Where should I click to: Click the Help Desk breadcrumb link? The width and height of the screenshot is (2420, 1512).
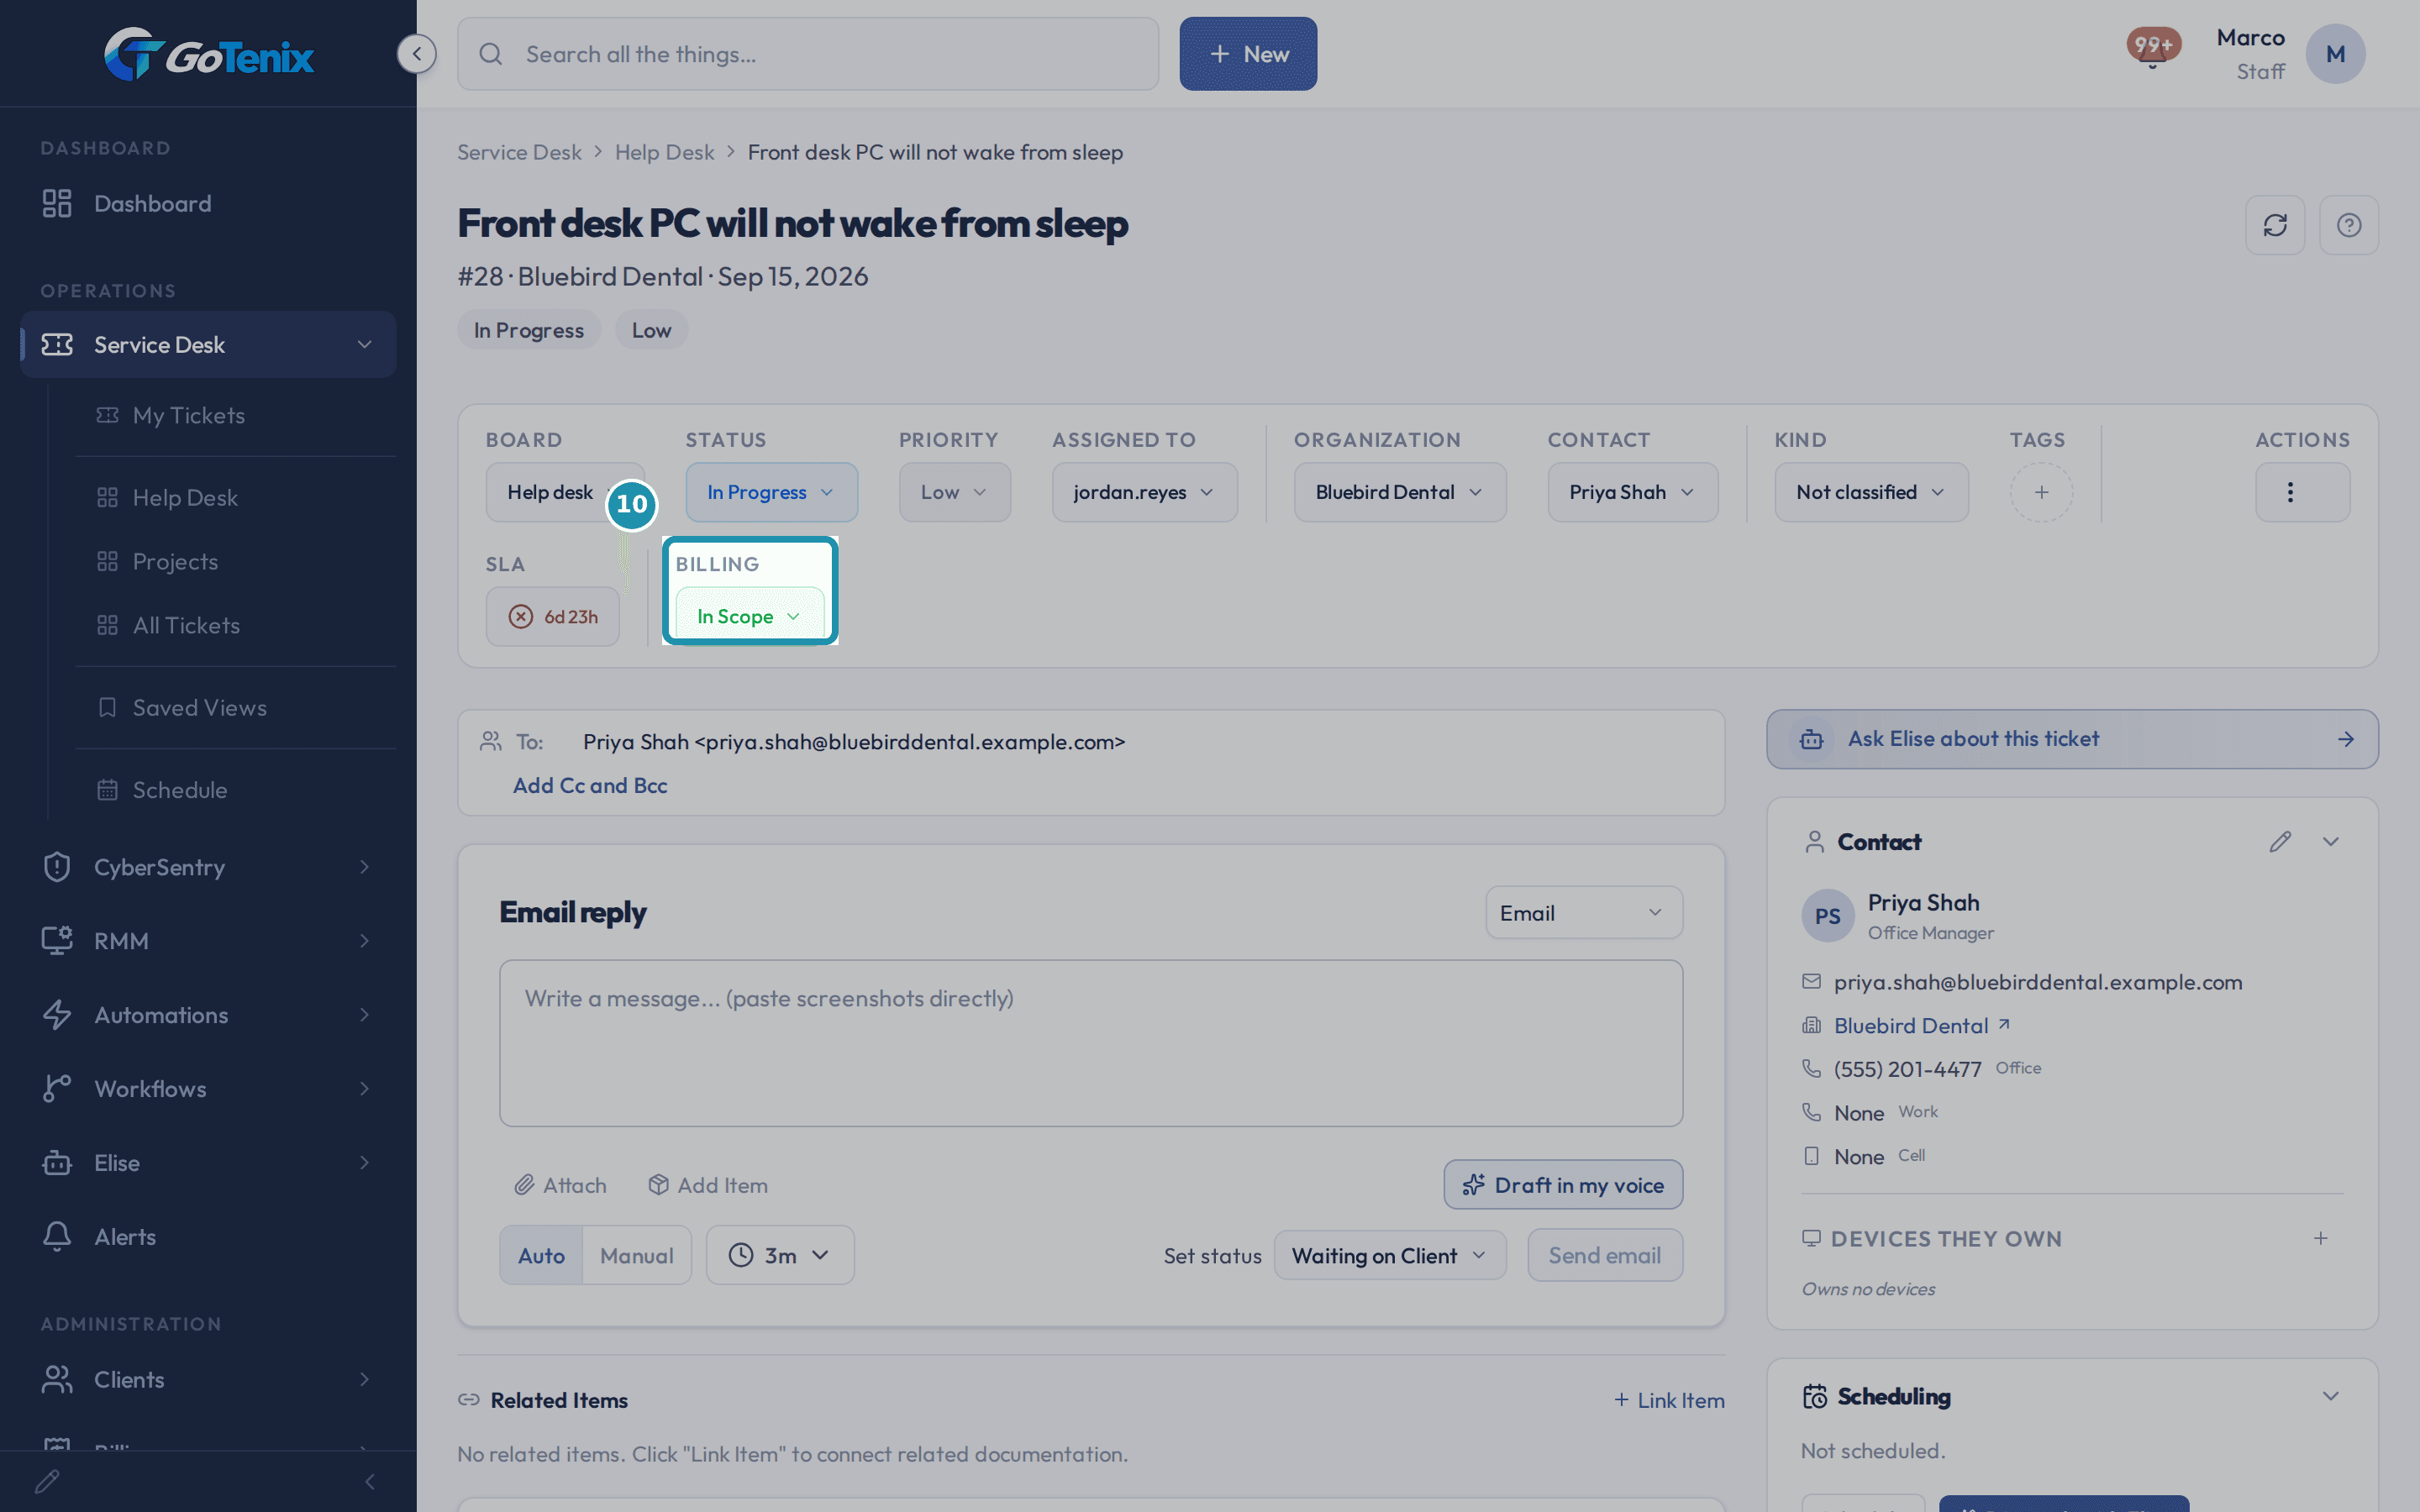tap(664, 152)
